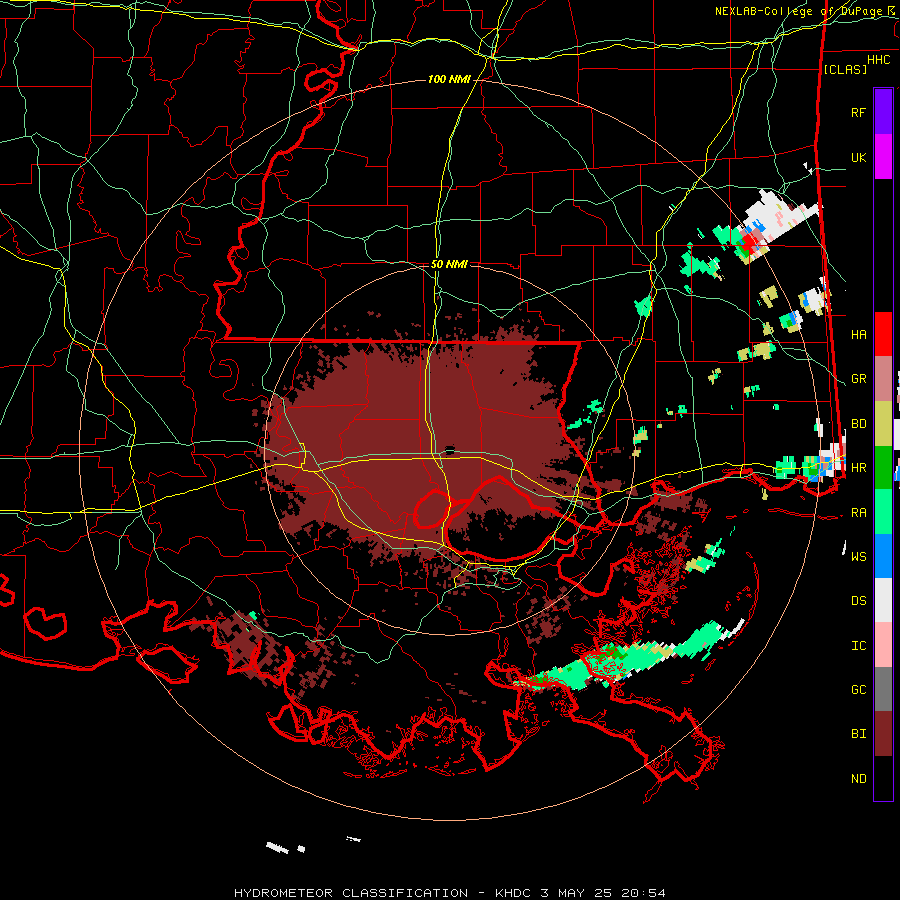The height and width of the screenshot is (900, 900).
Task: Click the "RA" legend label
Action: pyautogui.click(x=858, y=513)
